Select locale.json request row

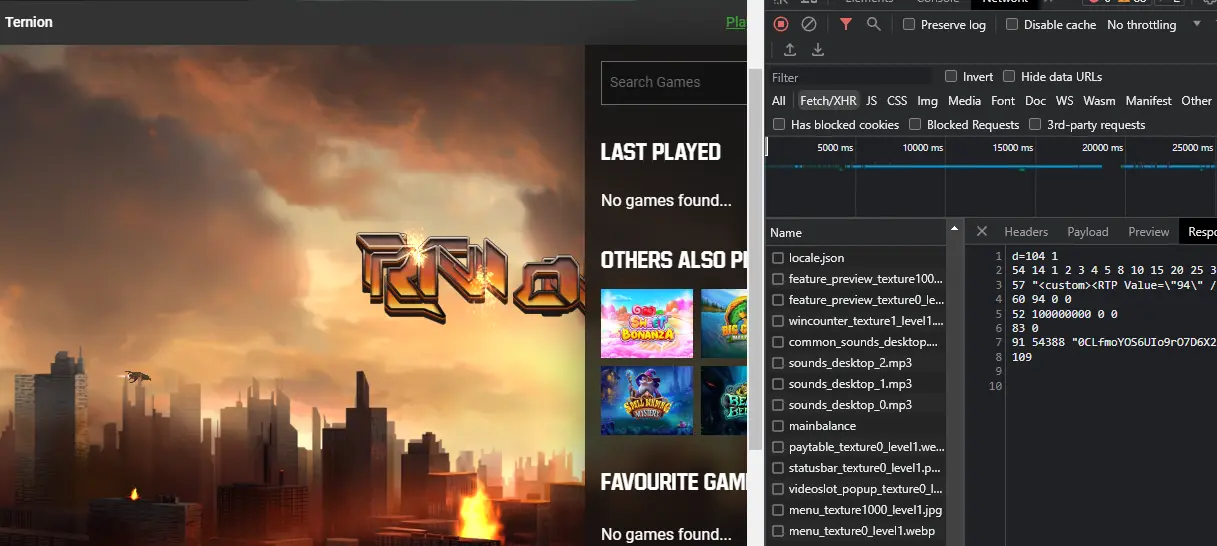[856, 258]
